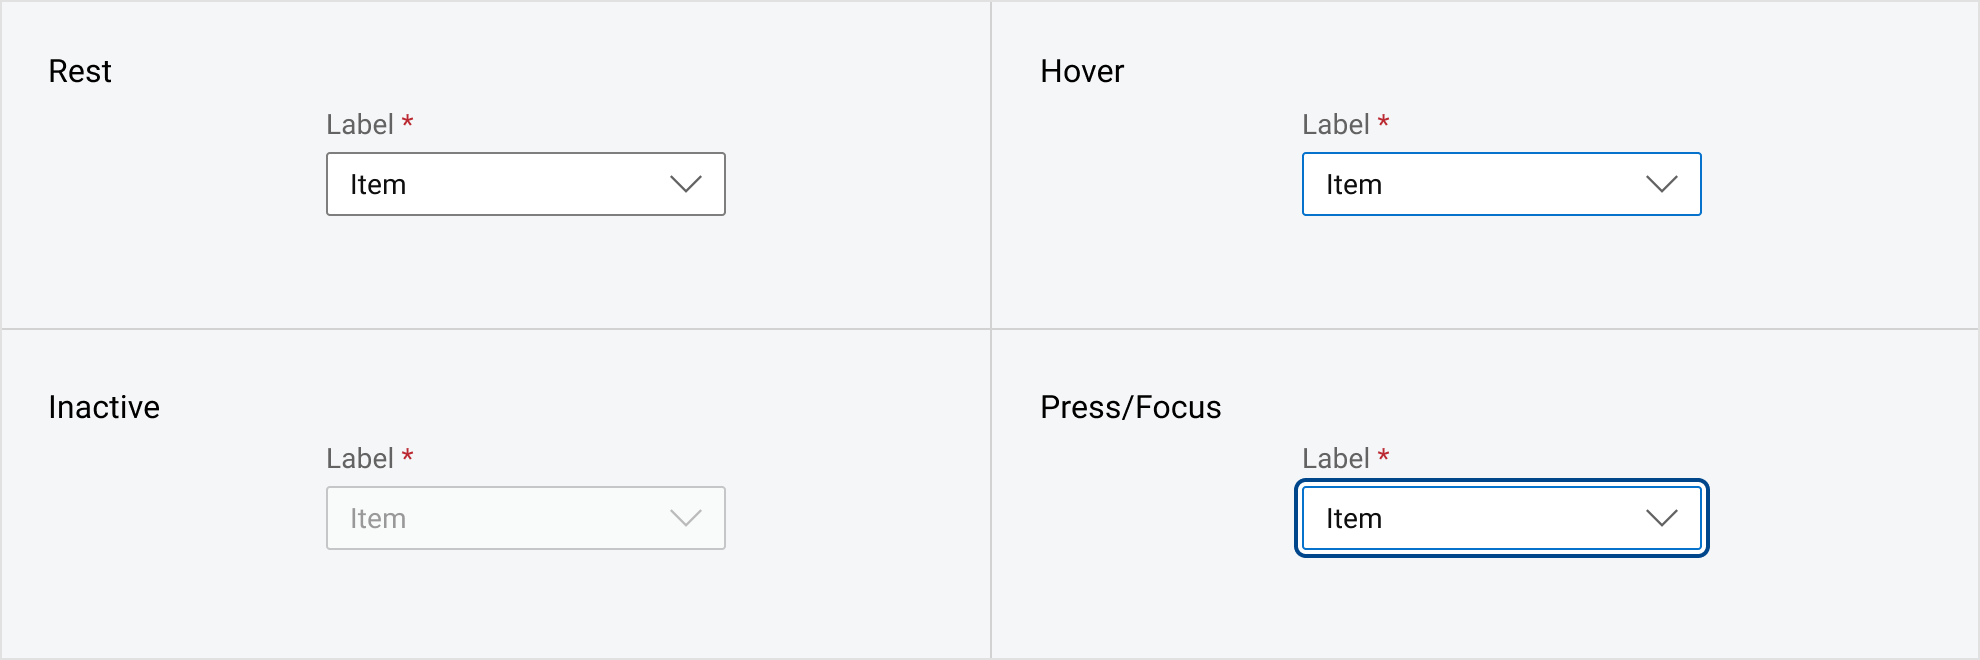Click the chevron icon in the Press/Focus dropdown
Image resolution: width=1980 pixels, height=660 pixels.
(x=1660, y=518)
